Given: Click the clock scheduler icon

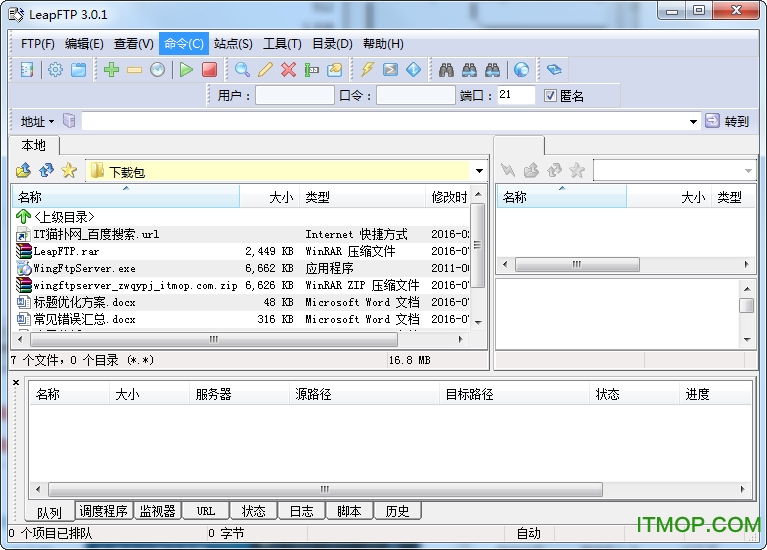Looking at the screenshot, I should pos(157,69).
